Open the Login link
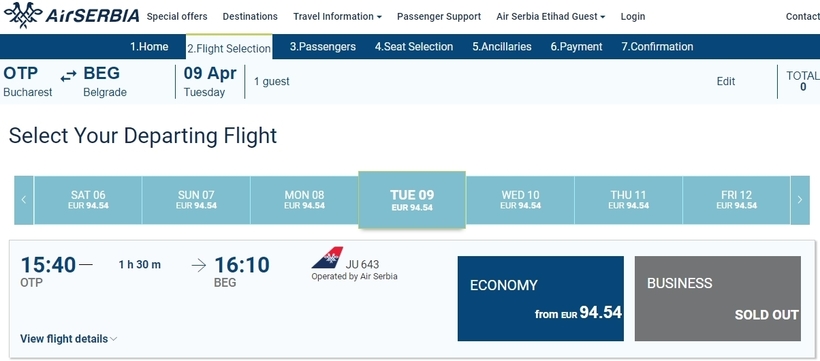The image size is (820, 361). (633, 16)
